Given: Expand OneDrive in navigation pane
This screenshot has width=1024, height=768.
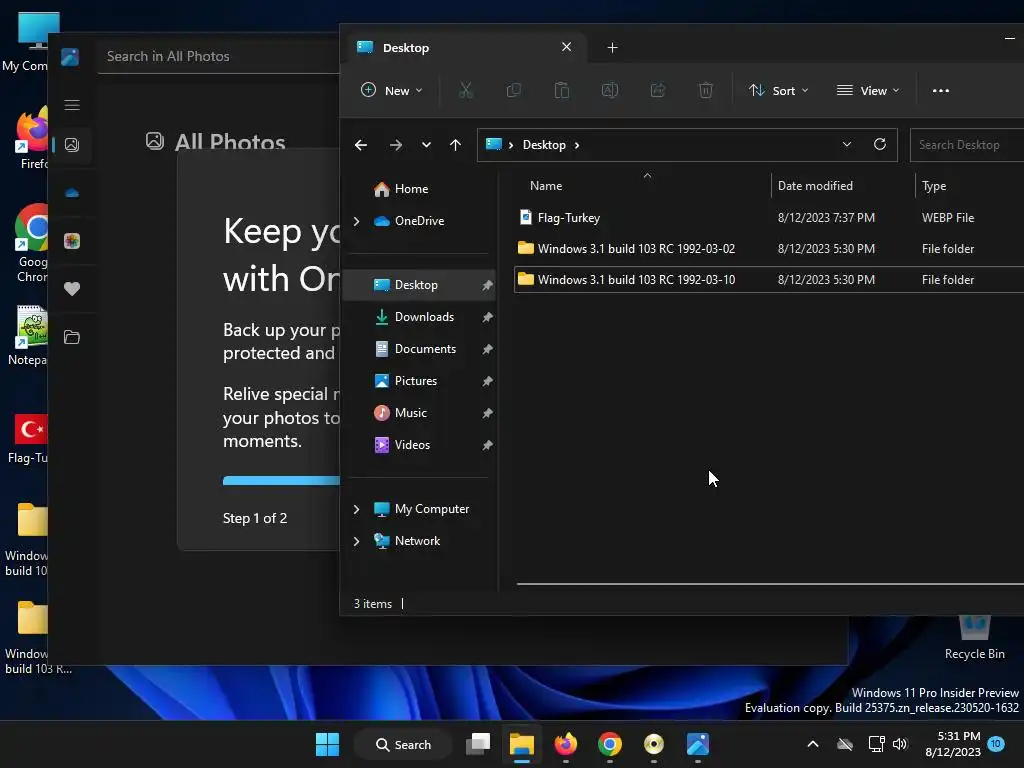Looking at the screenshot, I should tap(357, 221).
